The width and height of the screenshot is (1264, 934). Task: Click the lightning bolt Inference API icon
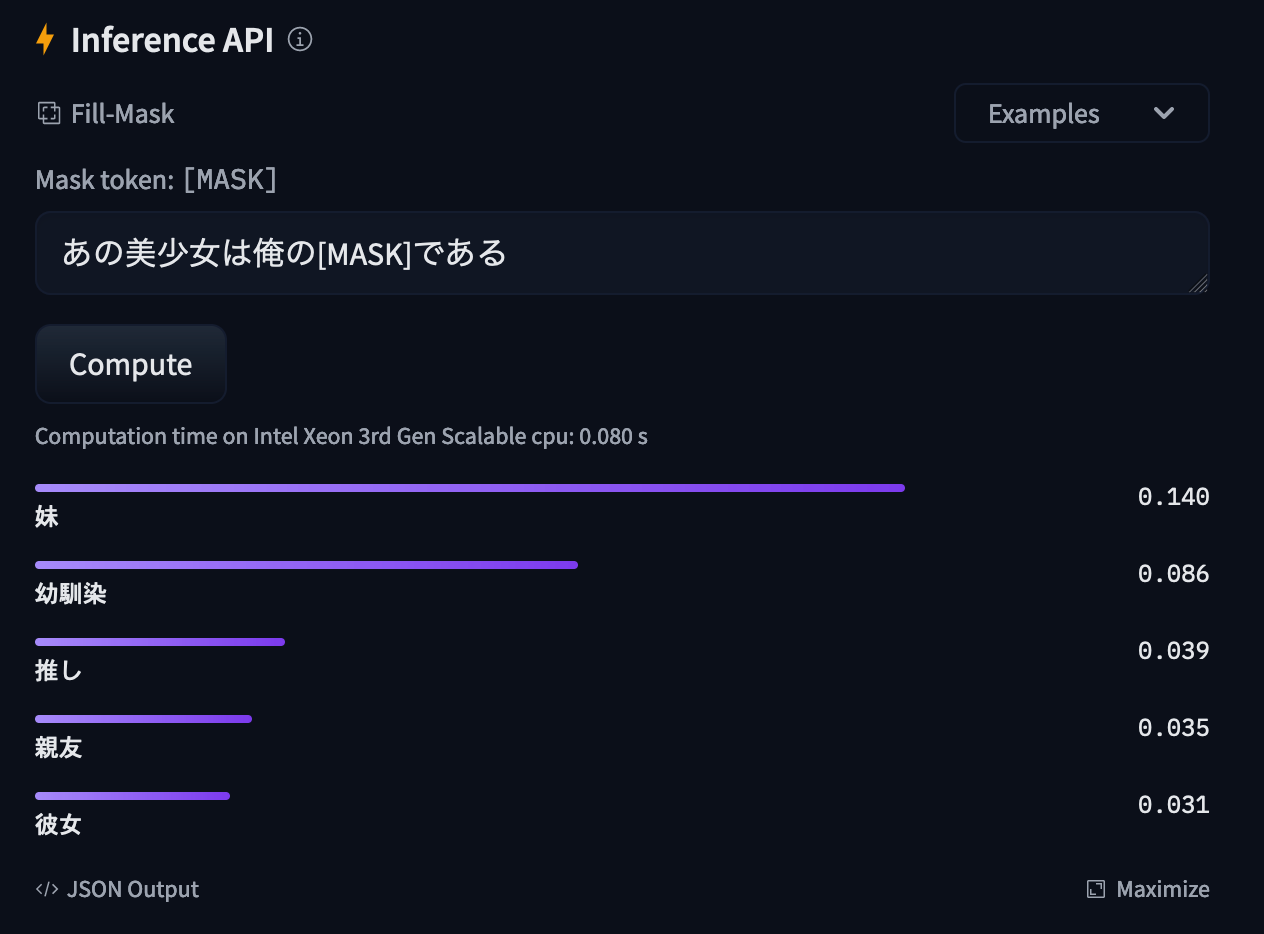[45, 40]
